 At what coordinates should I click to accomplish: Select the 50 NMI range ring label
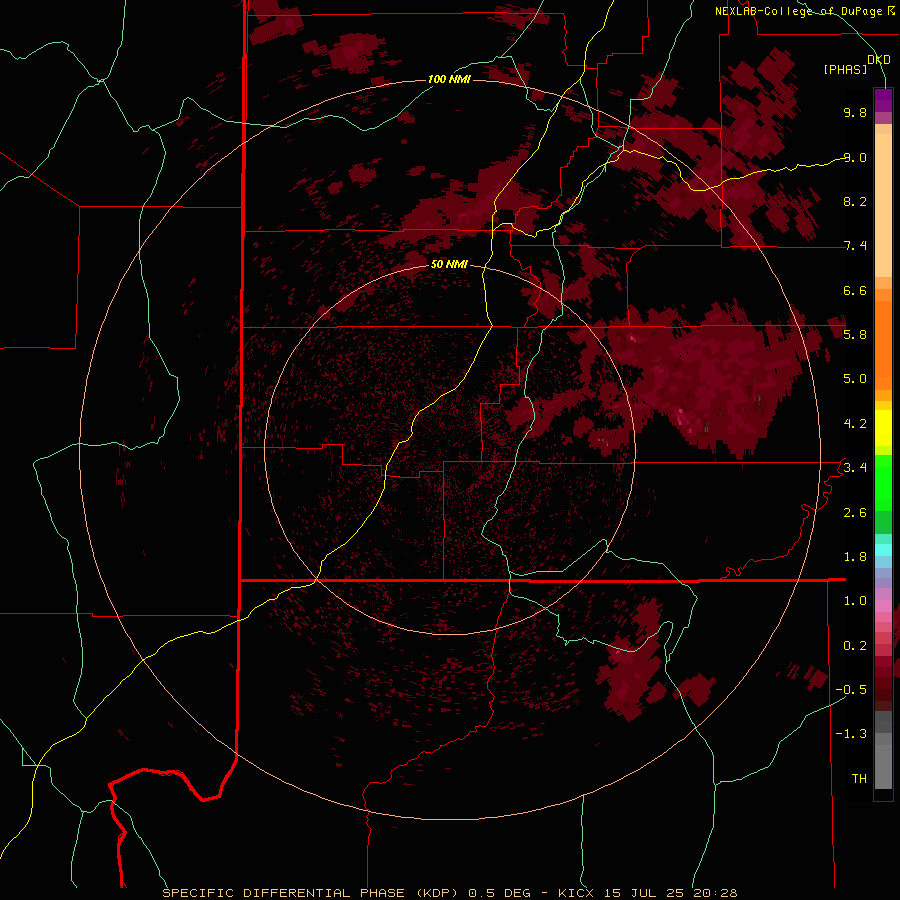click(449, 264)
